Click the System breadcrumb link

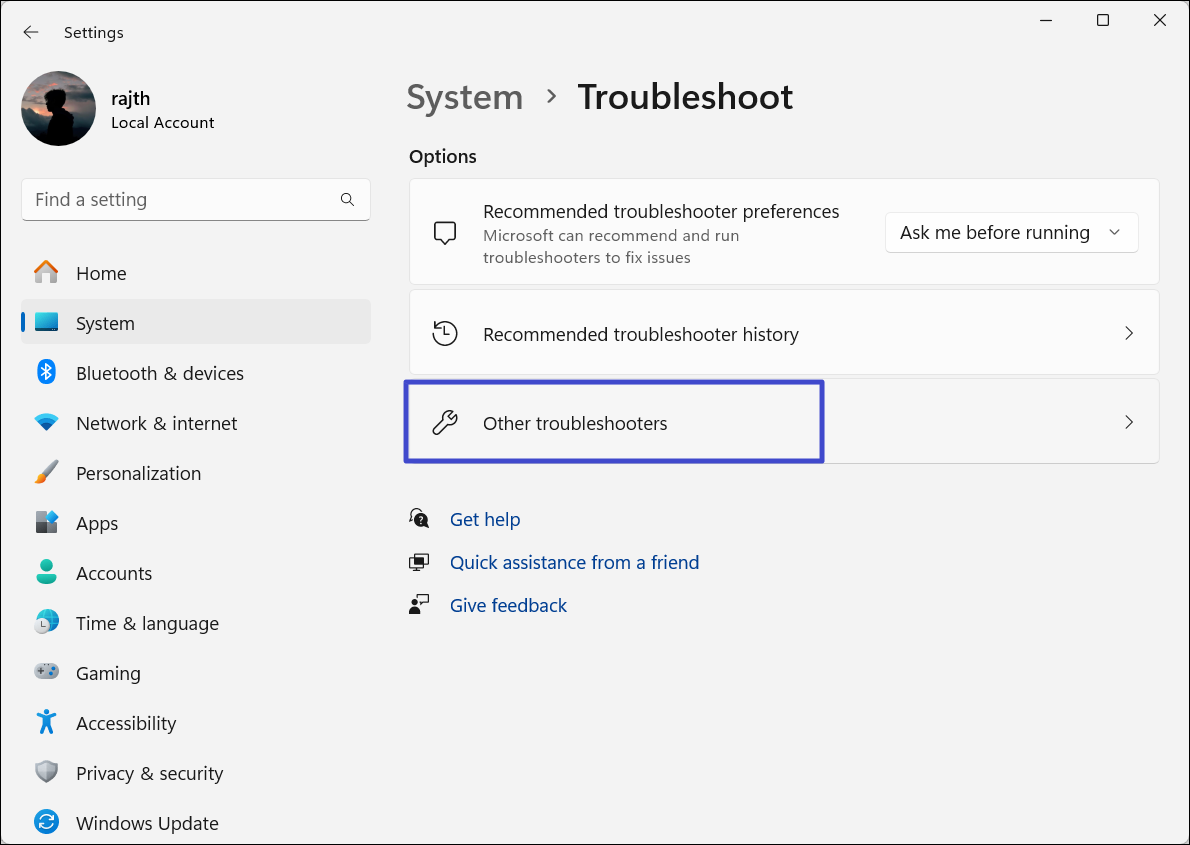(465, 97)
